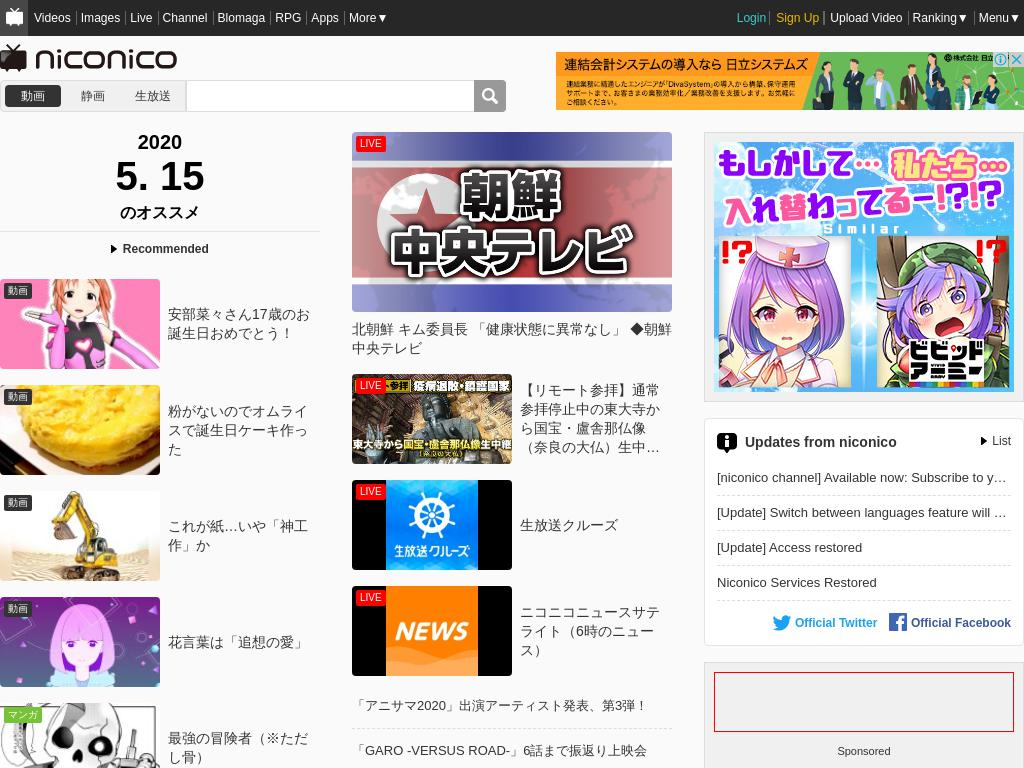Click title 花言葉は「追想の愛」

[x=238, y=643]
